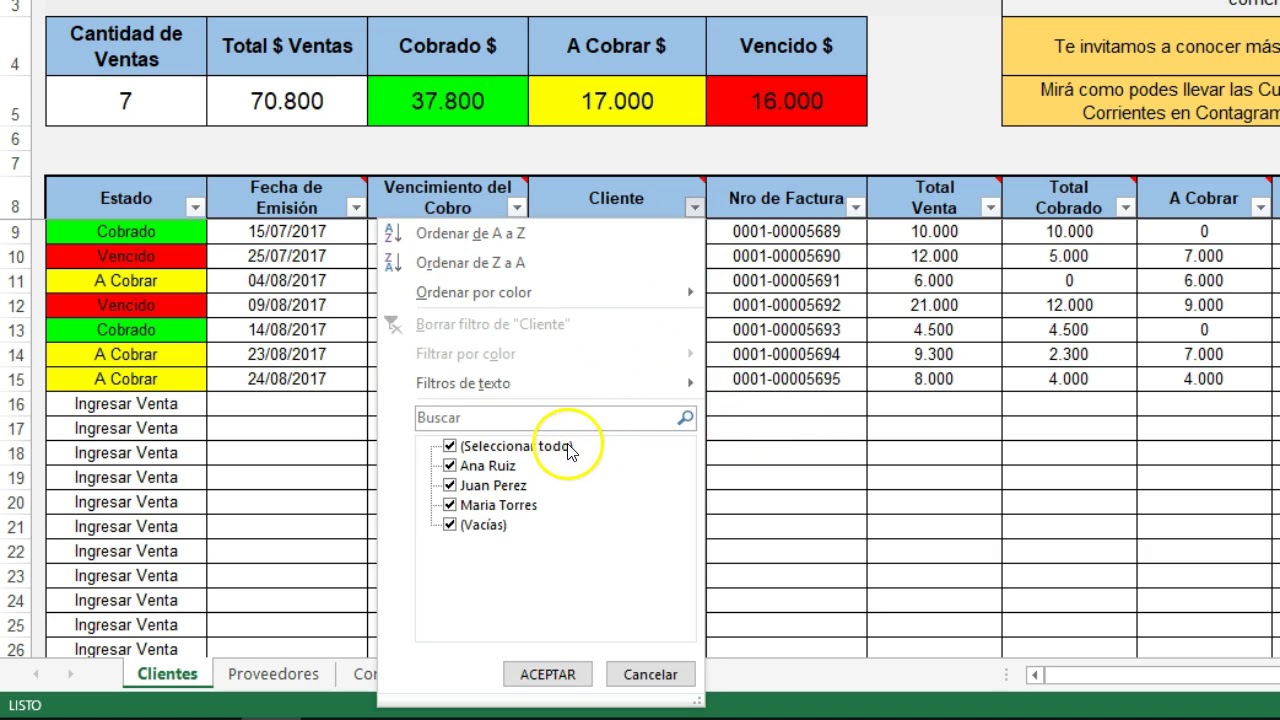Click Ingresar Venta in row 16

pos(126,404)
